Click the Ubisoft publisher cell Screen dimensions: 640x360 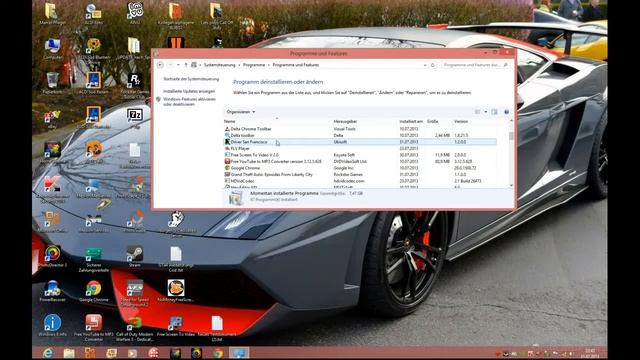click(340, 142)
